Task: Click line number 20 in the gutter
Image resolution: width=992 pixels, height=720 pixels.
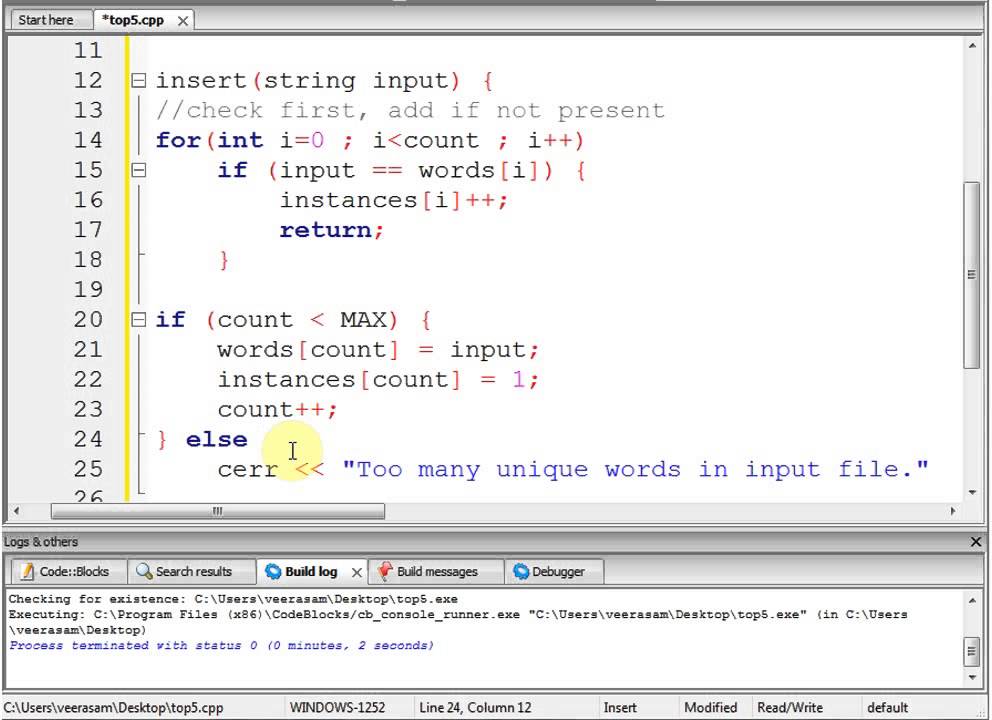Action: tap(88, 320)
